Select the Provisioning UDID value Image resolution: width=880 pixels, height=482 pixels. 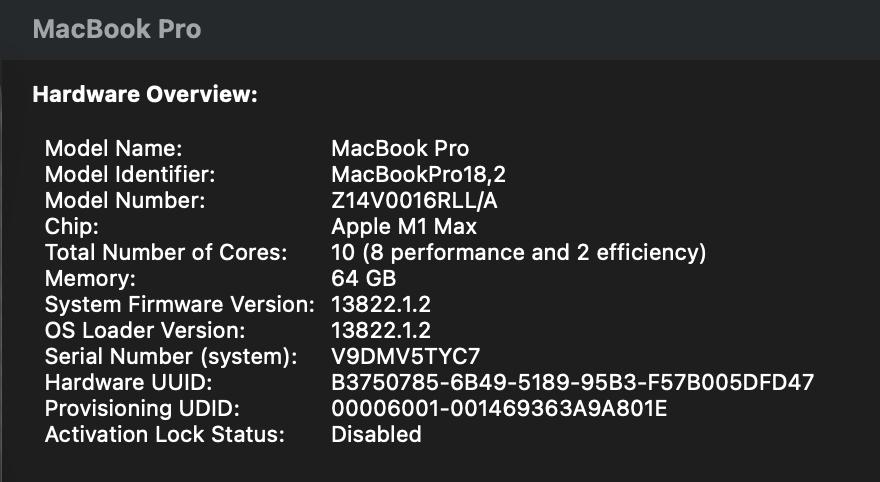[x=499, y=408]
